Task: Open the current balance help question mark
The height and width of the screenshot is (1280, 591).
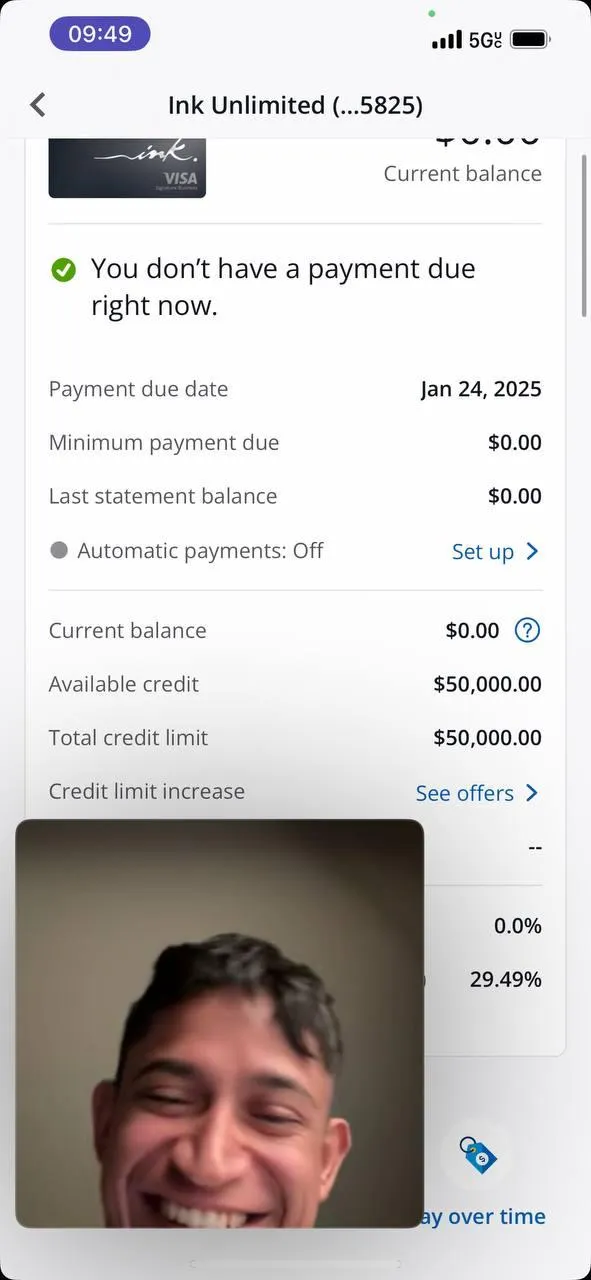Action: [527, 630]
